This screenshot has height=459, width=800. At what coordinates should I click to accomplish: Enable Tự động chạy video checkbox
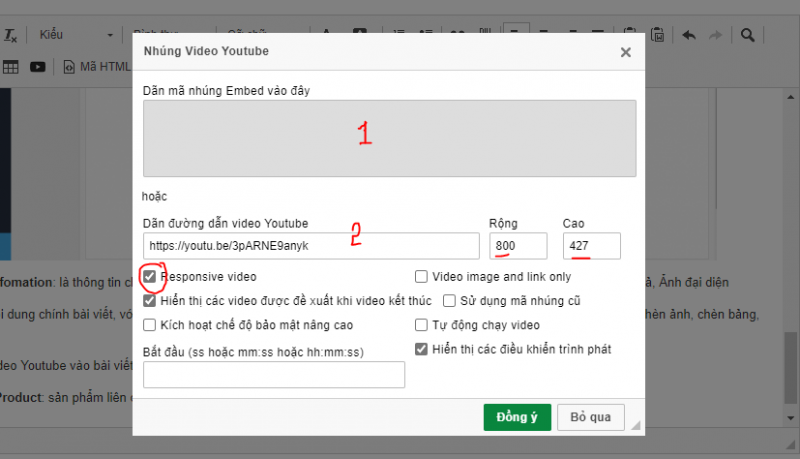(x=422, y=325)
